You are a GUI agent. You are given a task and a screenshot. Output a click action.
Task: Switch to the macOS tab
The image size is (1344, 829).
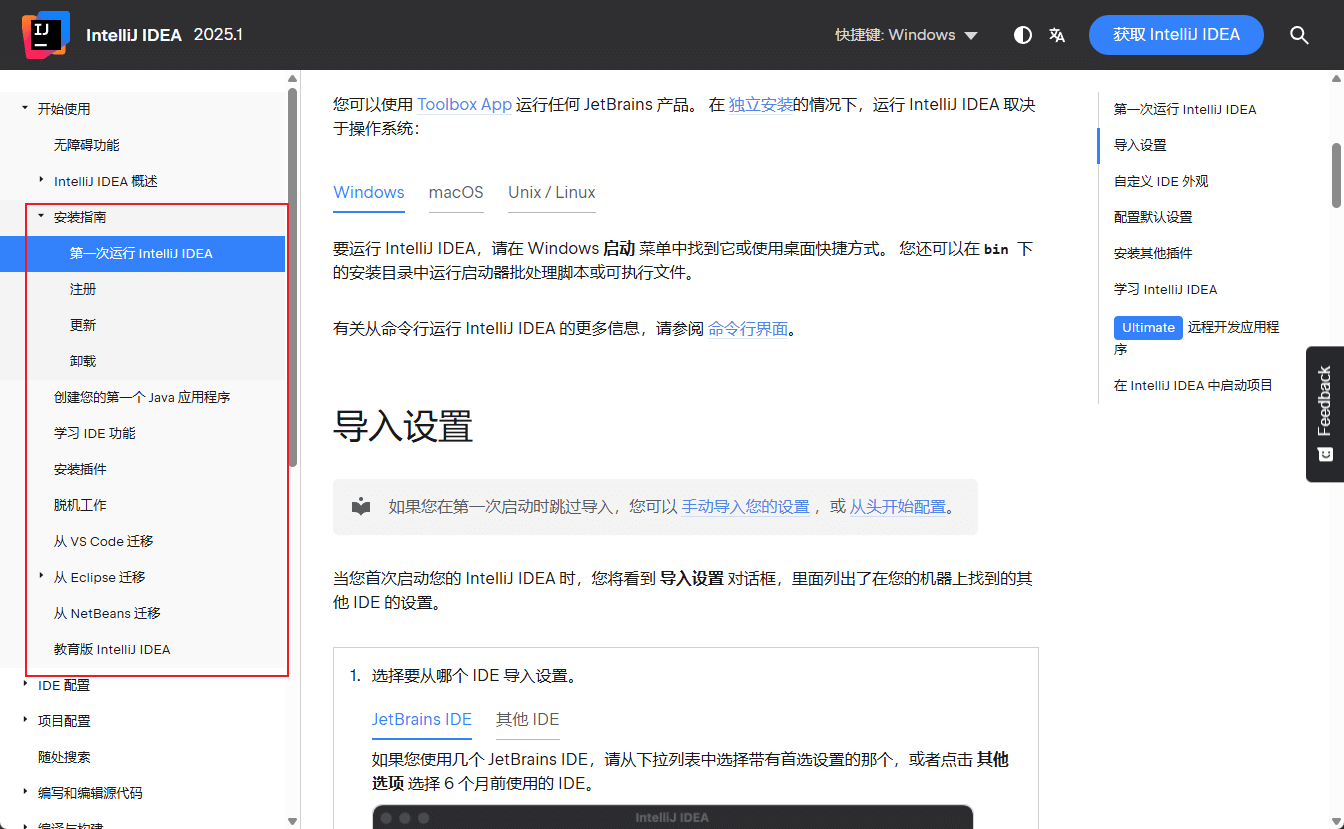456,192
